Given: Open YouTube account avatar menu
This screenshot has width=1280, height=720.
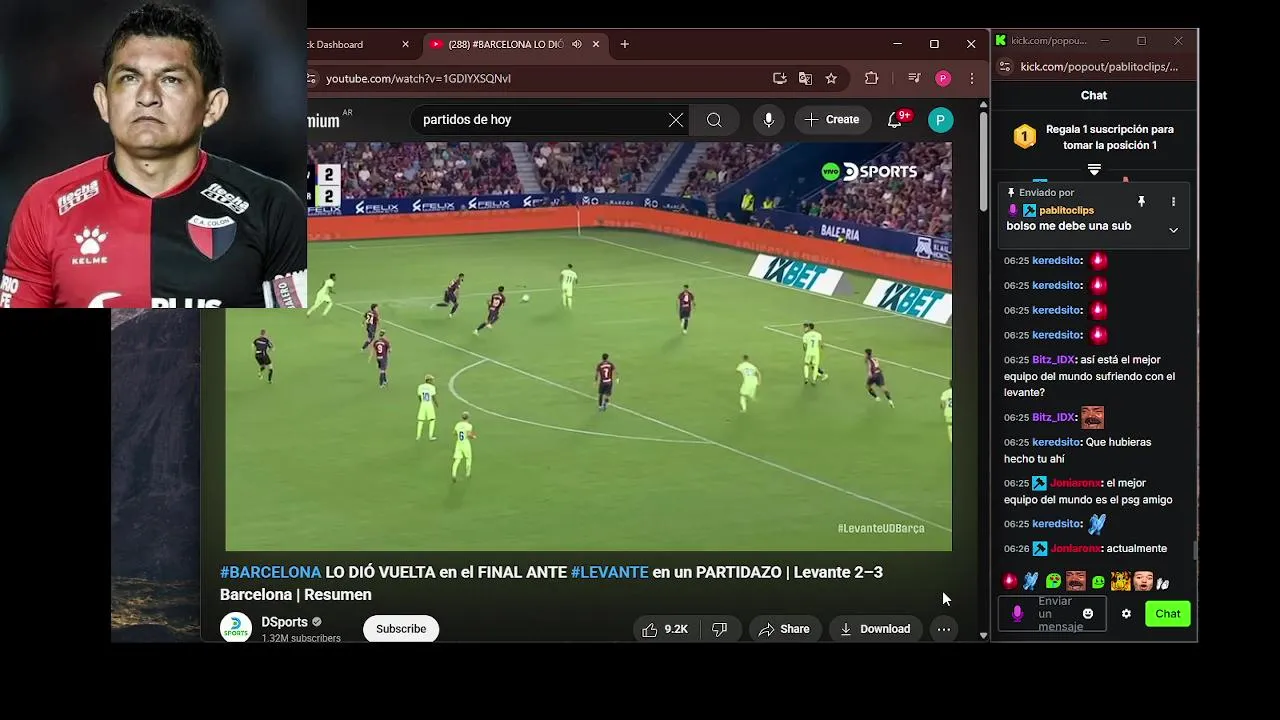Looking at the screenshot, I should [940, 120].
